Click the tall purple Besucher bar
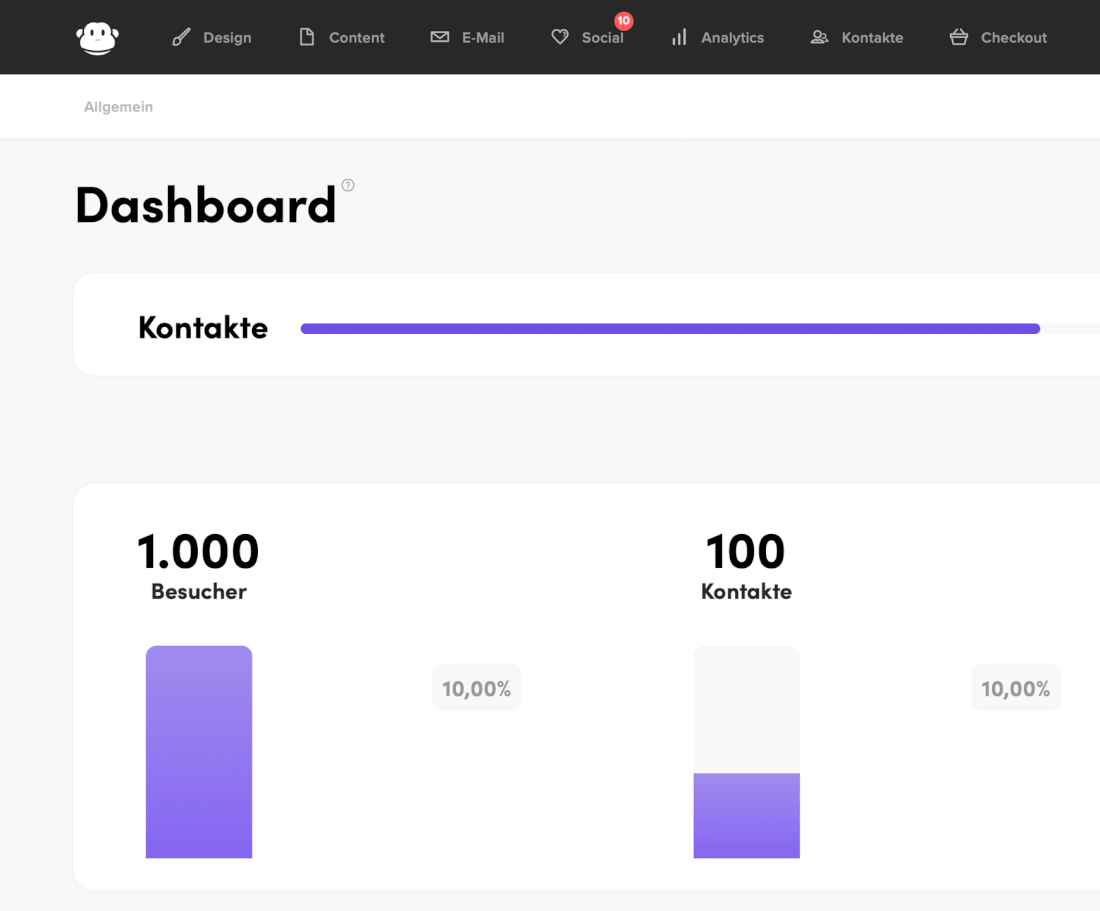 click(199, 752)
